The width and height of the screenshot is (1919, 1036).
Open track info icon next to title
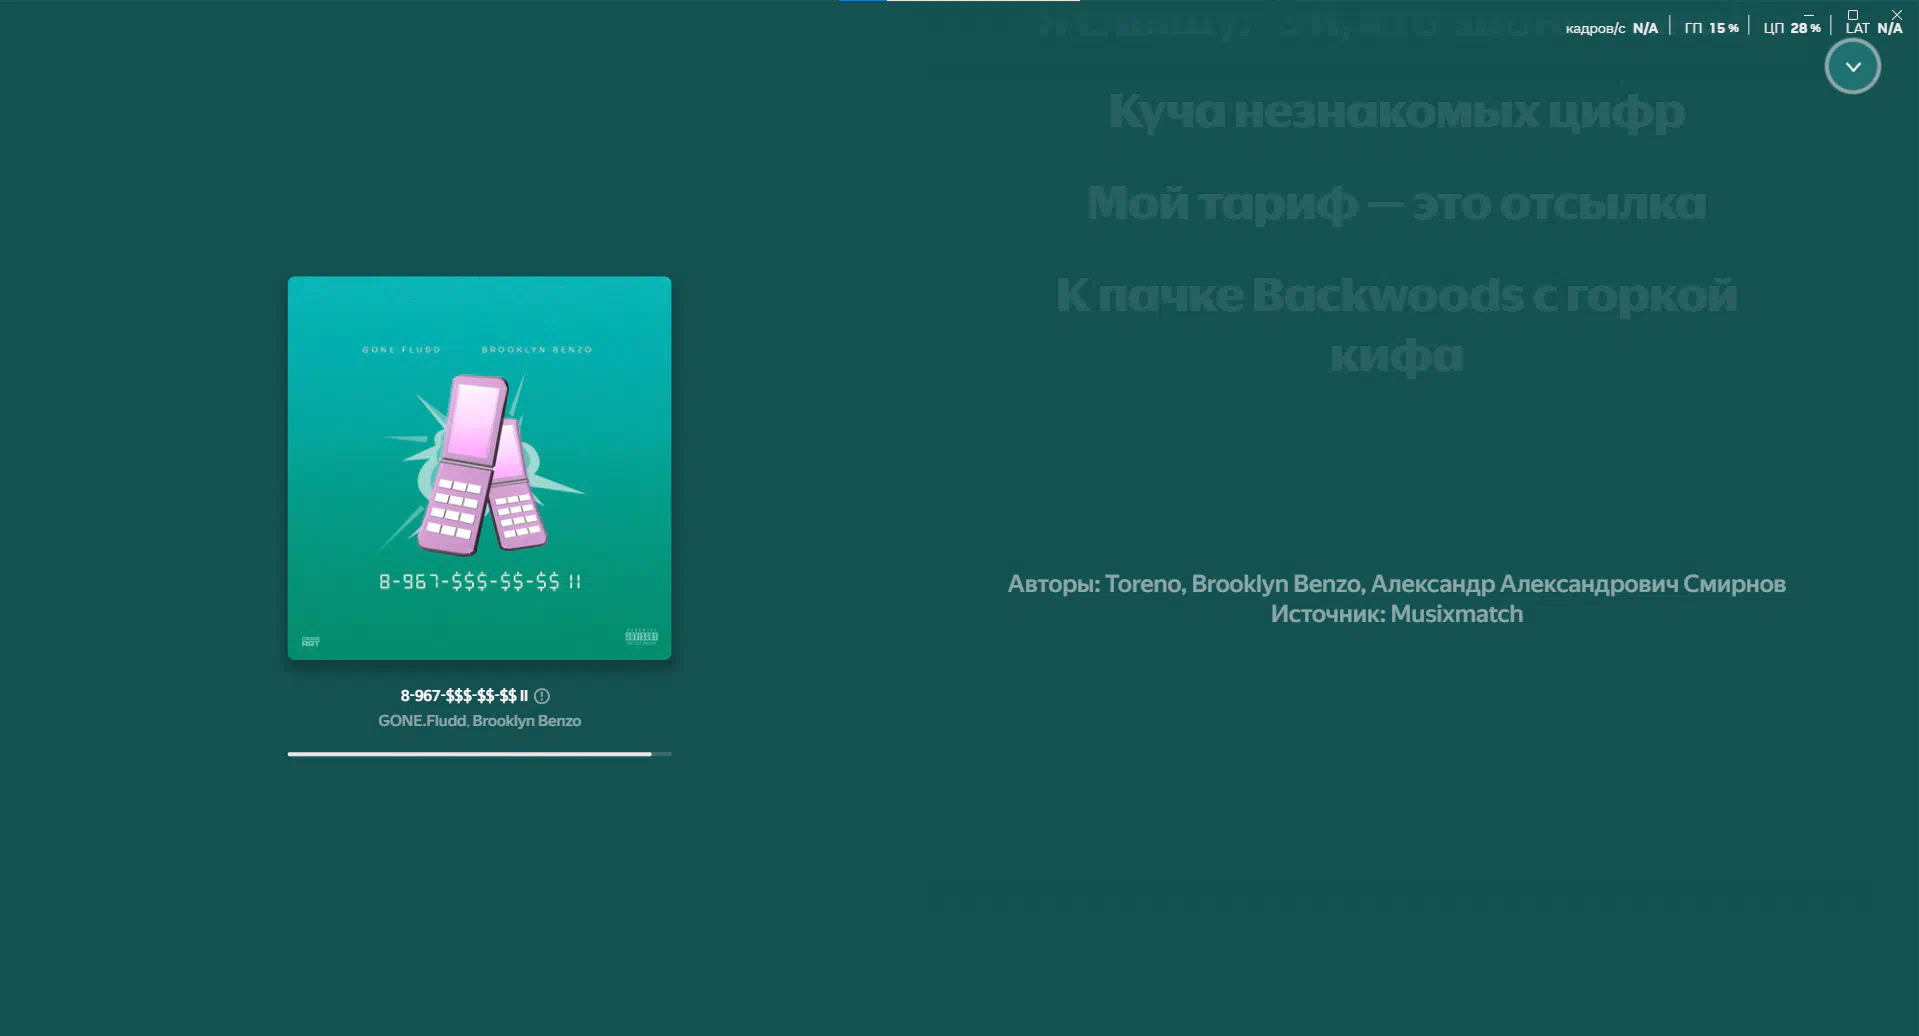(542, 696)
